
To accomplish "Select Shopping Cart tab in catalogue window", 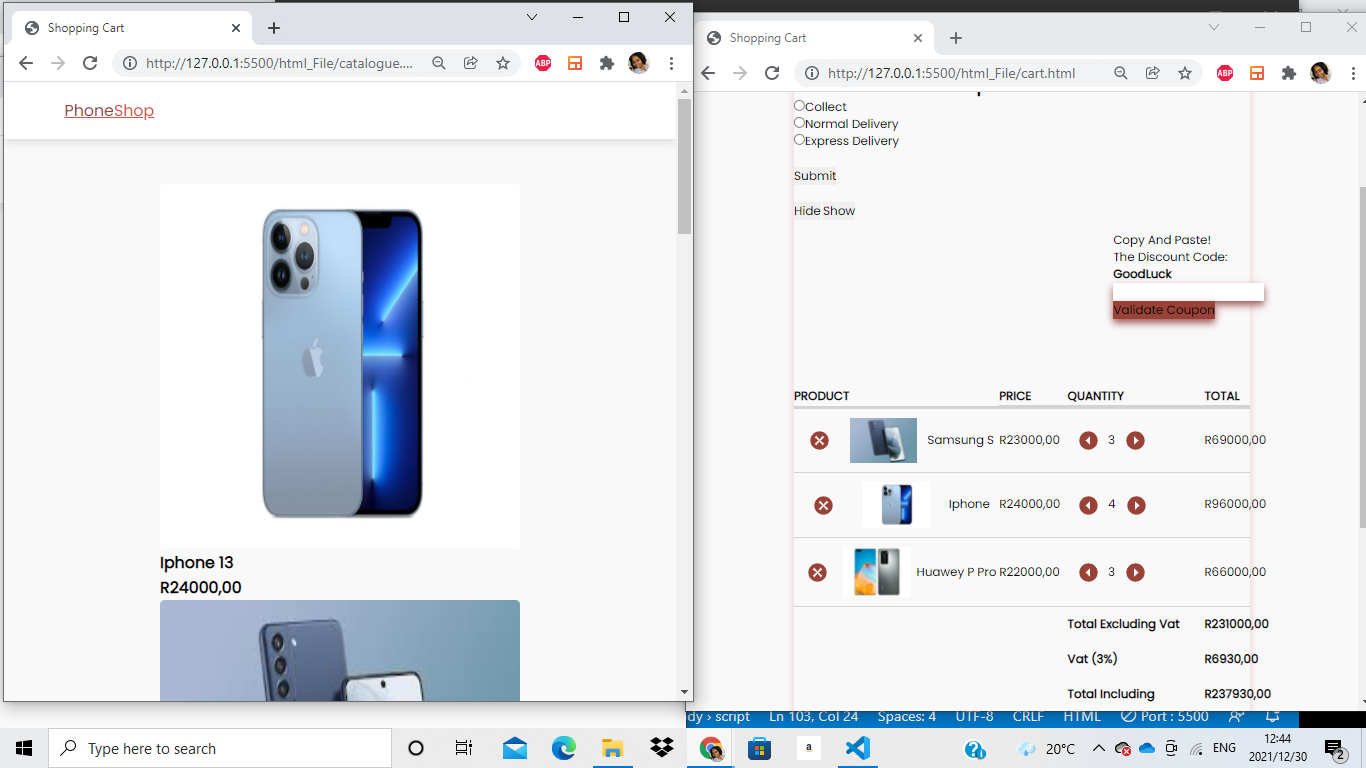I will pos(132,28).
